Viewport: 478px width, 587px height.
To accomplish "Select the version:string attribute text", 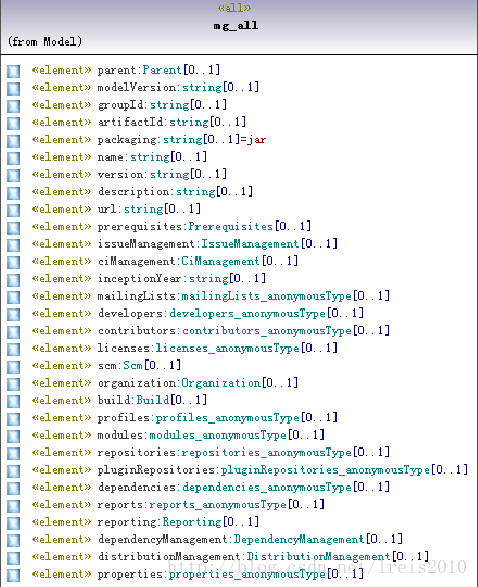I will point(162,174).
